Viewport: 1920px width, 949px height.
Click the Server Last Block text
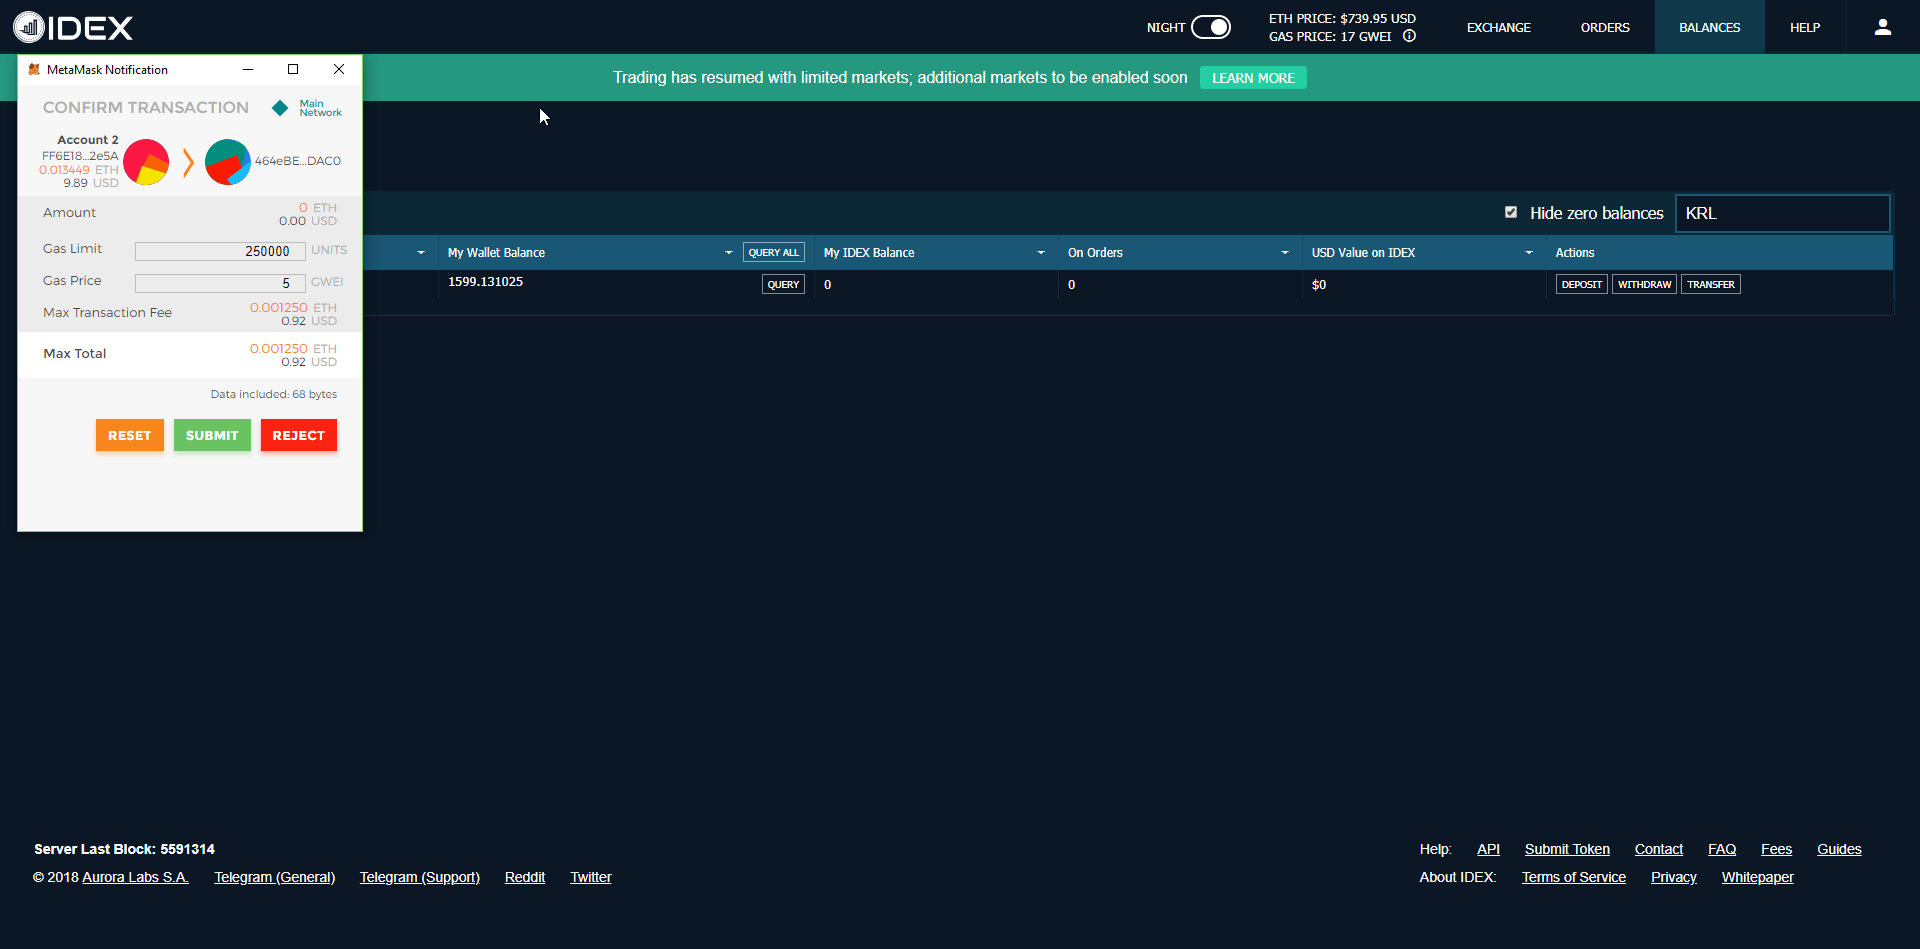[x=124, y=849]
